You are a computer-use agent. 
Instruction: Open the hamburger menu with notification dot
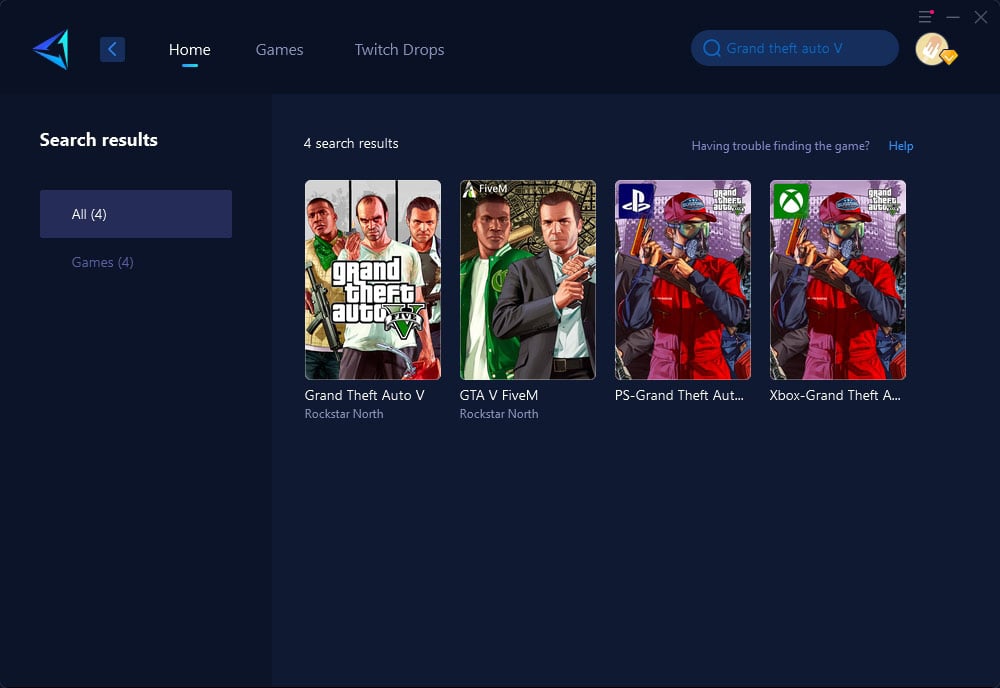pos(925,17)
